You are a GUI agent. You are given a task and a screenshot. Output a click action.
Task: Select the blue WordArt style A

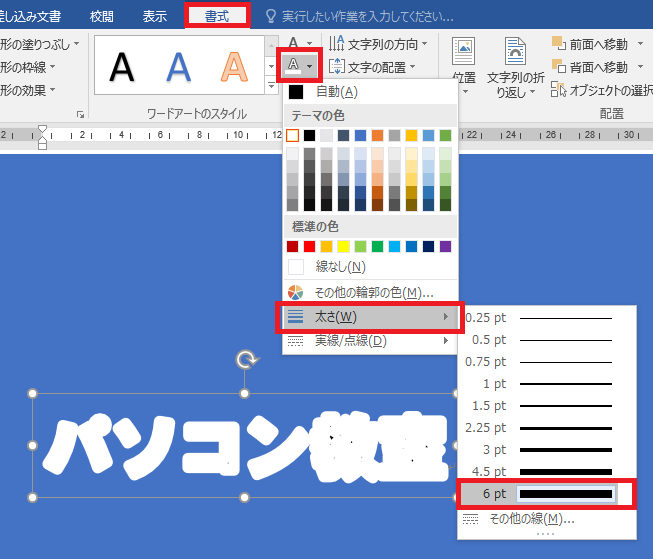[x=179, y=66]
